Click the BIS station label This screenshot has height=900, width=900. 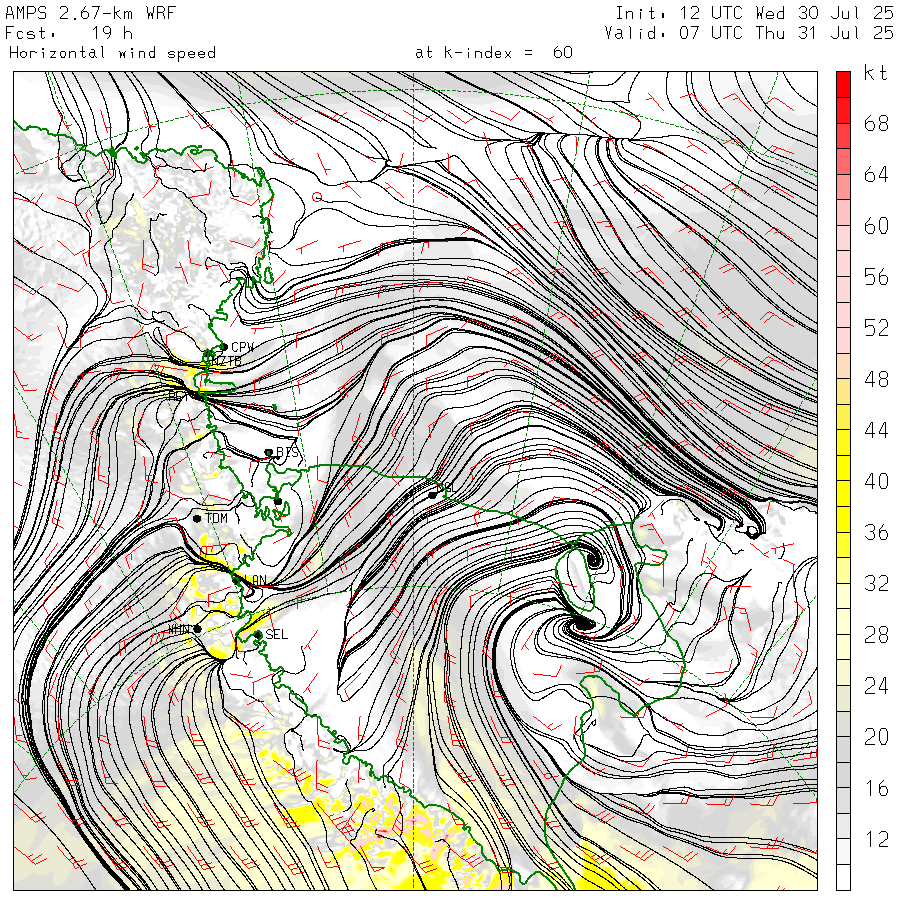tap(288, 452)
